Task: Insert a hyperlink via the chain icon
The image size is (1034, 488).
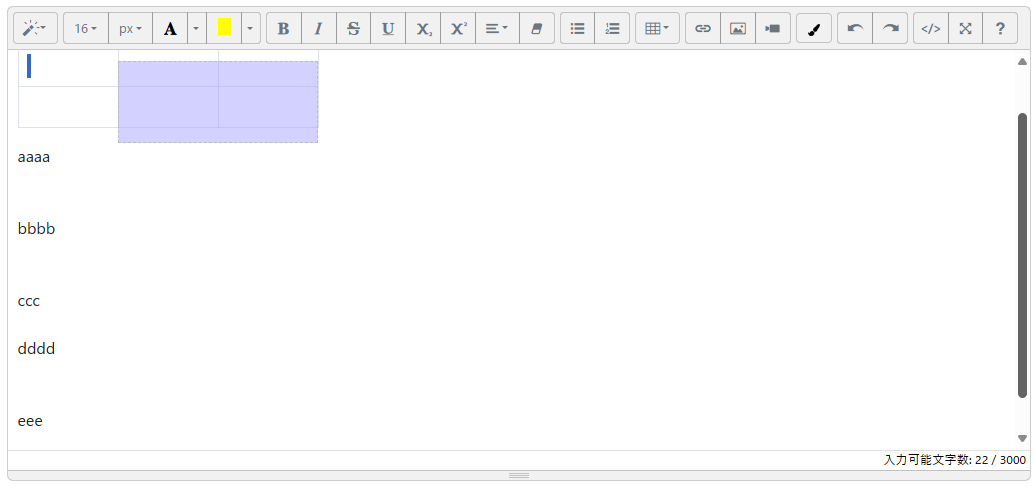Action: pos(703,29)
